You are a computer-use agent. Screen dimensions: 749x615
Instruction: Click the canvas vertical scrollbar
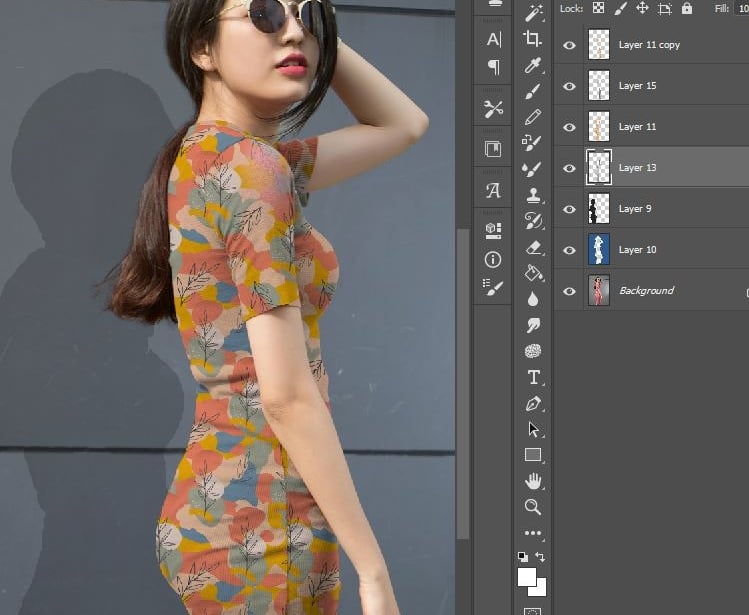462,384
